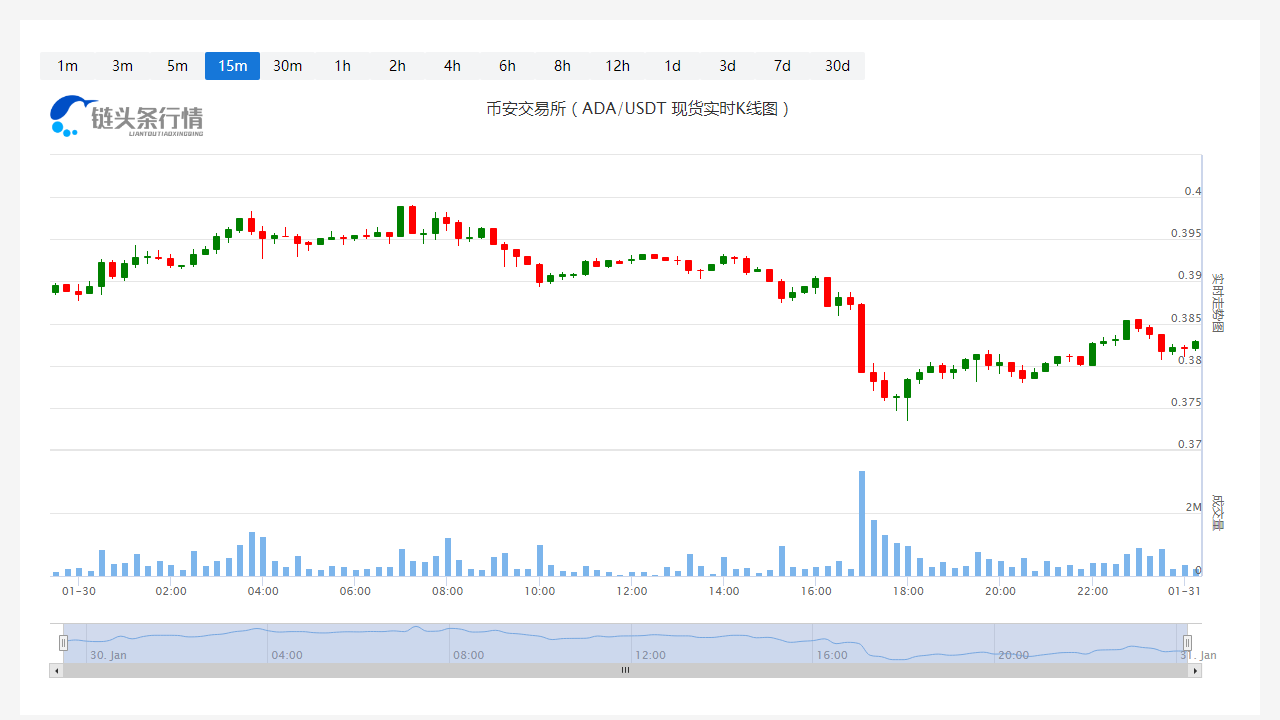Click the scrollbar right arrow button
Viewport: 1280px width, 720px height.
pyautogui.click(x=1195, y=671)
